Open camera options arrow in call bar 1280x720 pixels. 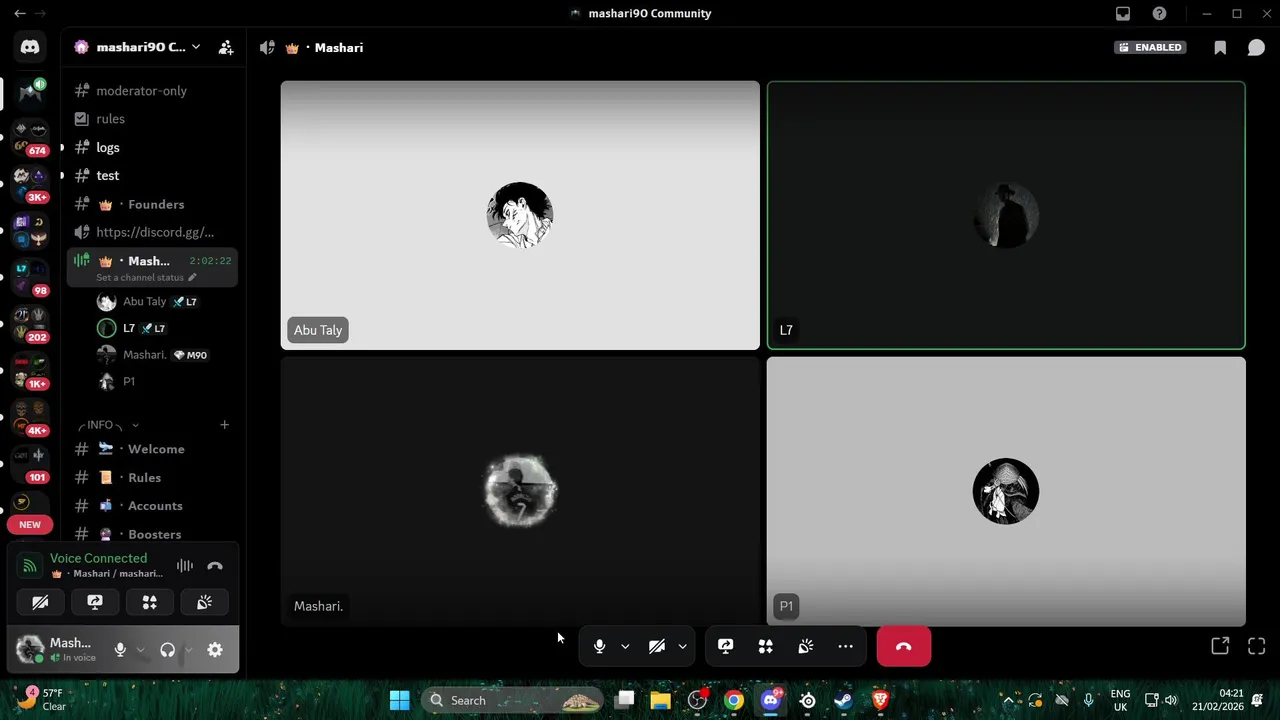pyautogui.click(x=682, y=647)
